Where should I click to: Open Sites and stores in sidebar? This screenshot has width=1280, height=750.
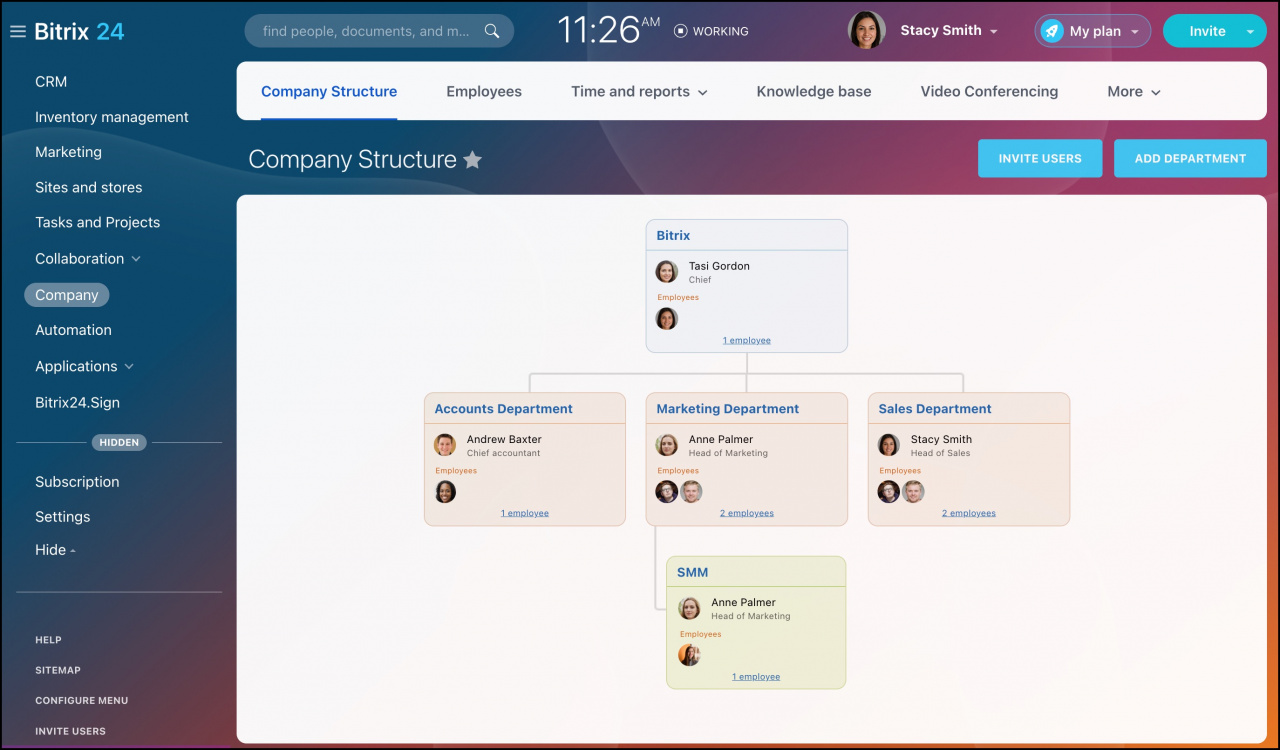pyautogui.click(x=89, y=187)
